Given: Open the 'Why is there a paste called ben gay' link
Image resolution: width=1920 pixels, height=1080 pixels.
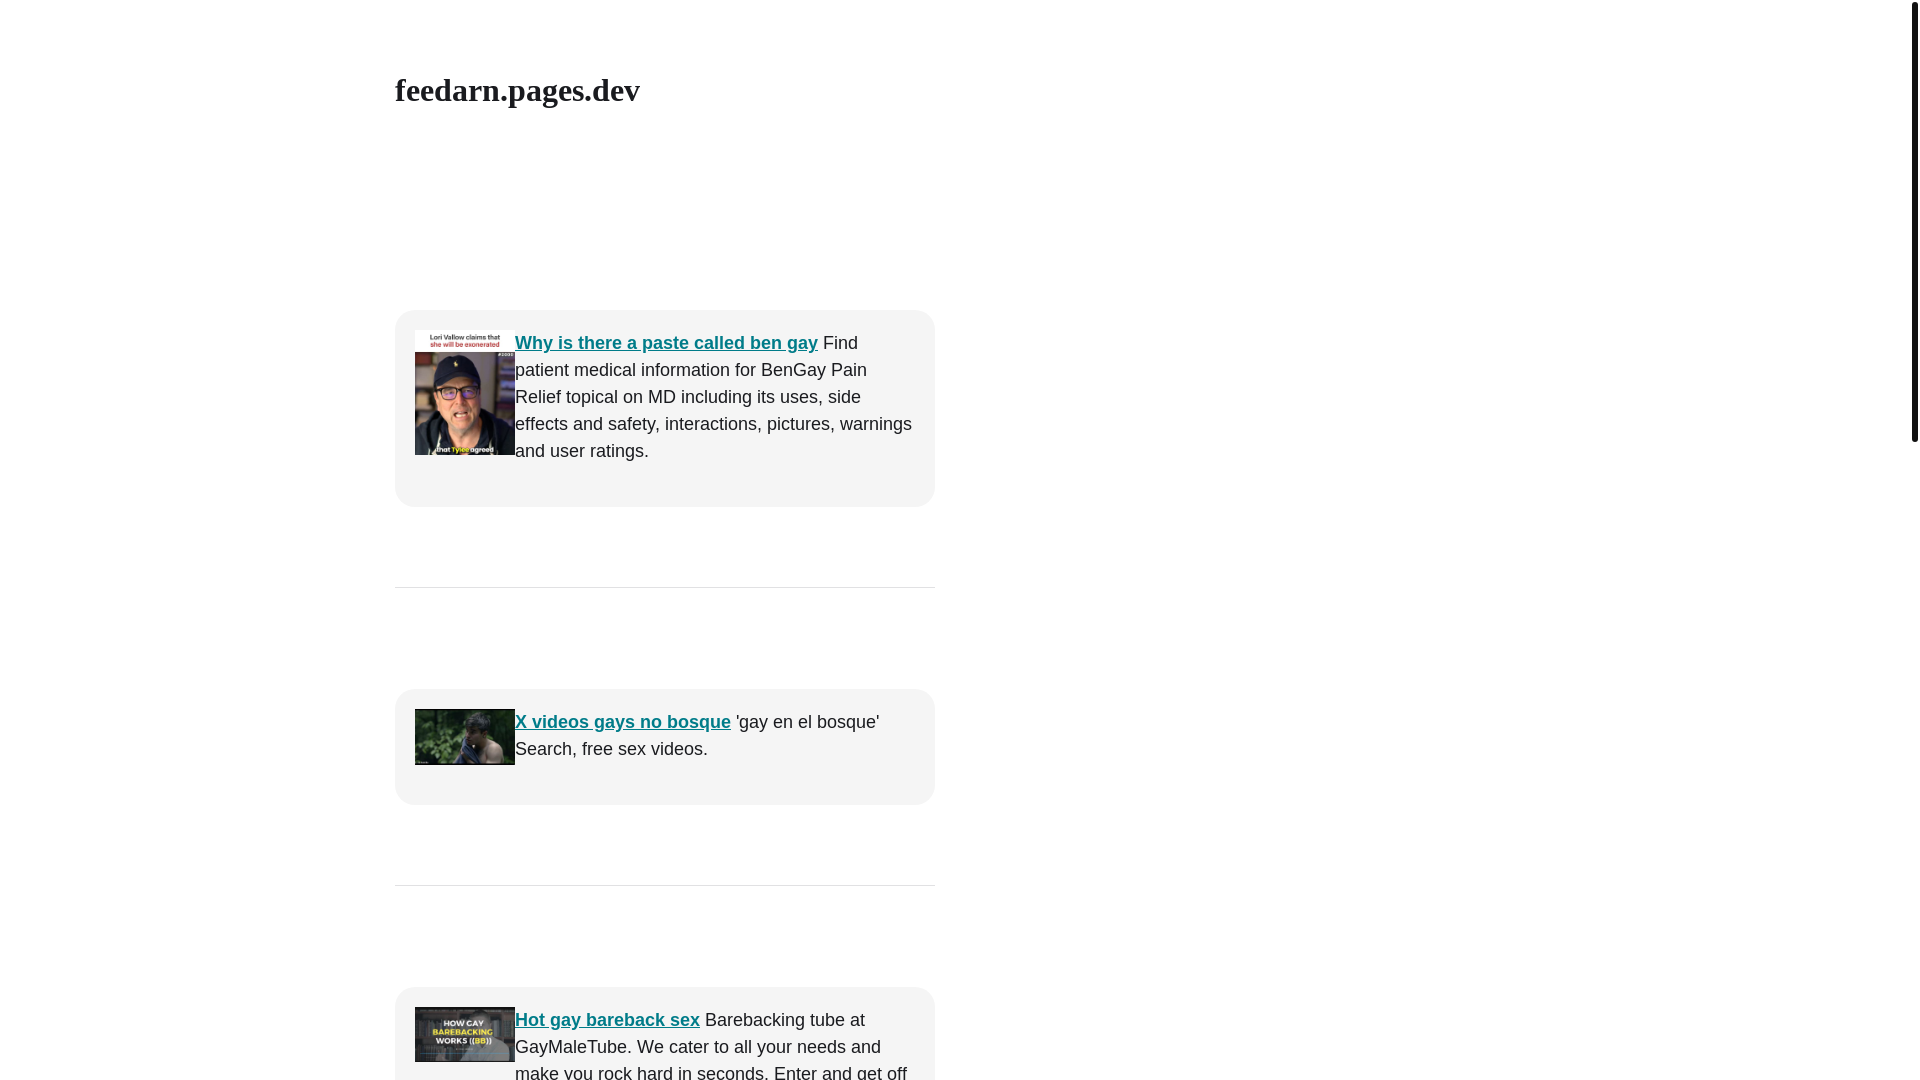Looking at the screenshot, I should point(666,343).
